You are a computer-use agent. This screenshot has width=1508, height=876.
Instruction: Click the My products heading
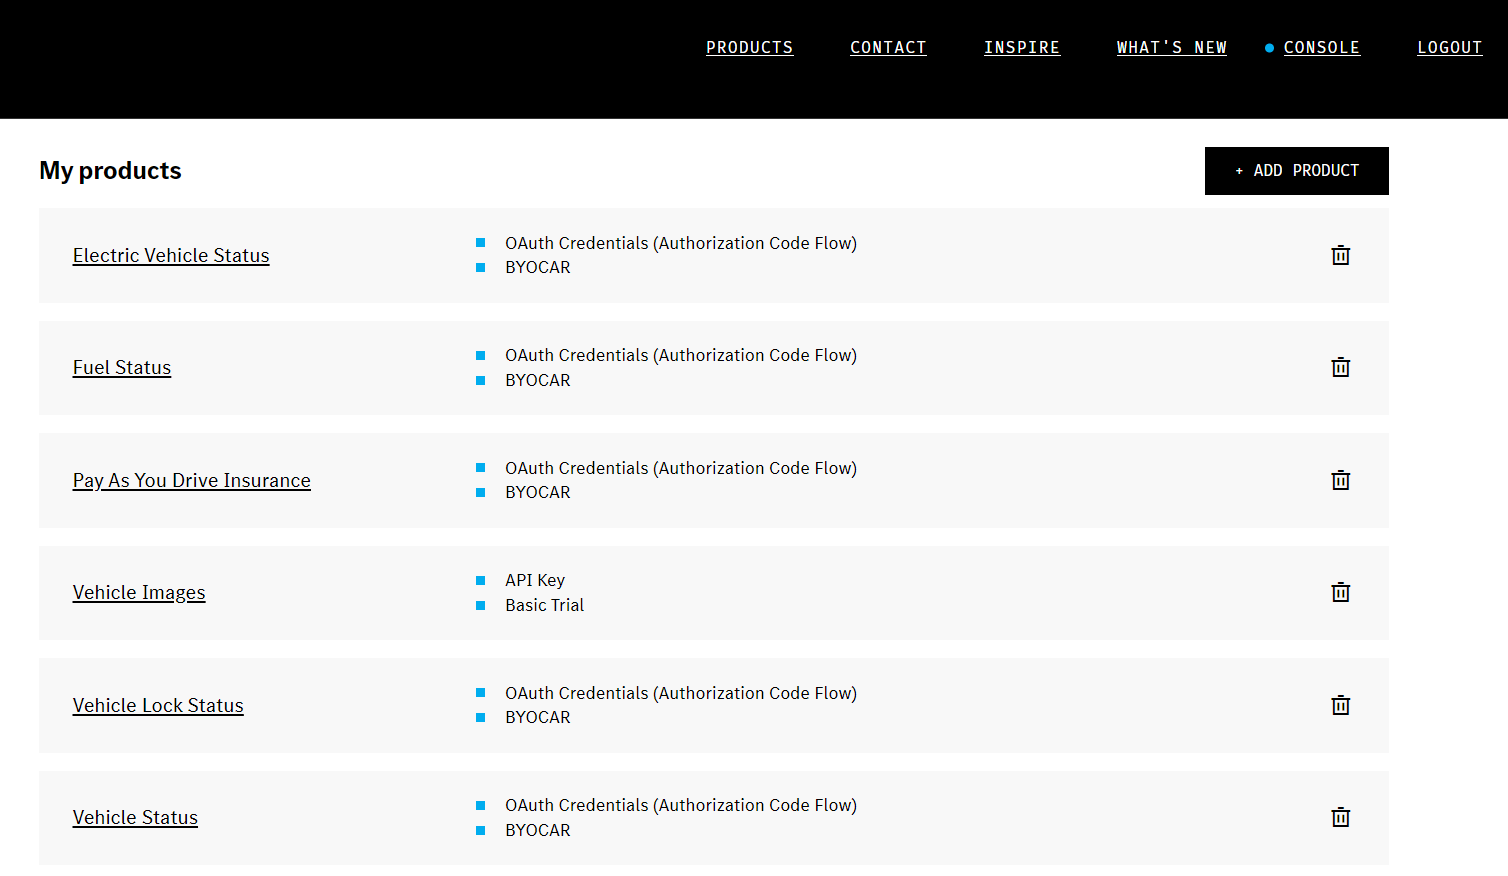[110, 171]
